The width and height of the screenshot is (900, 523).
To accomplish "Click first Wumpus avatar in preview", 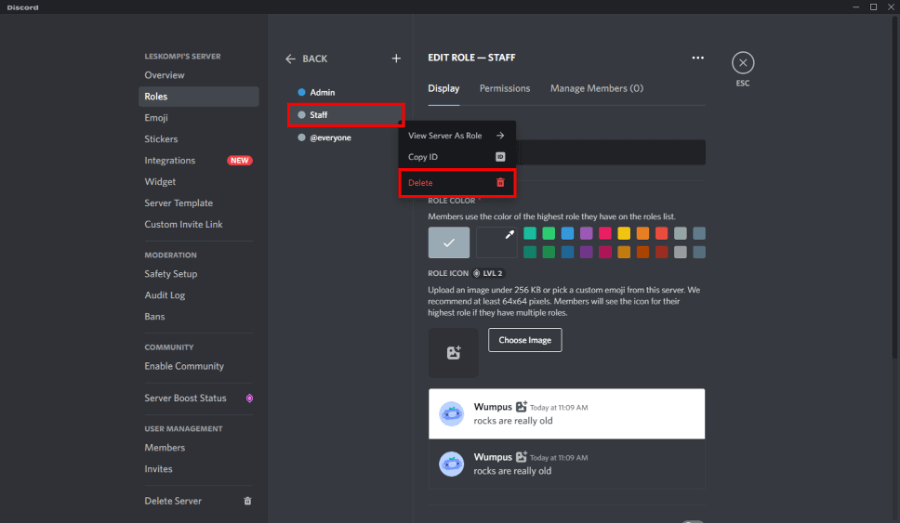I will click(451, 413).
